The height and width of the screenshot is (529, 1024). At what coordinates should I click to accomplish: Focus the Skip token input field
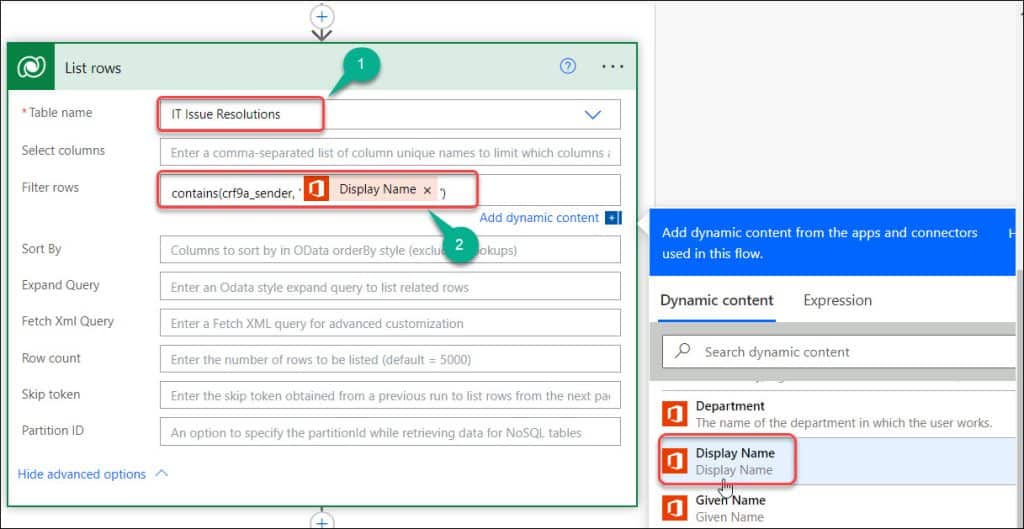coord(391,396)
